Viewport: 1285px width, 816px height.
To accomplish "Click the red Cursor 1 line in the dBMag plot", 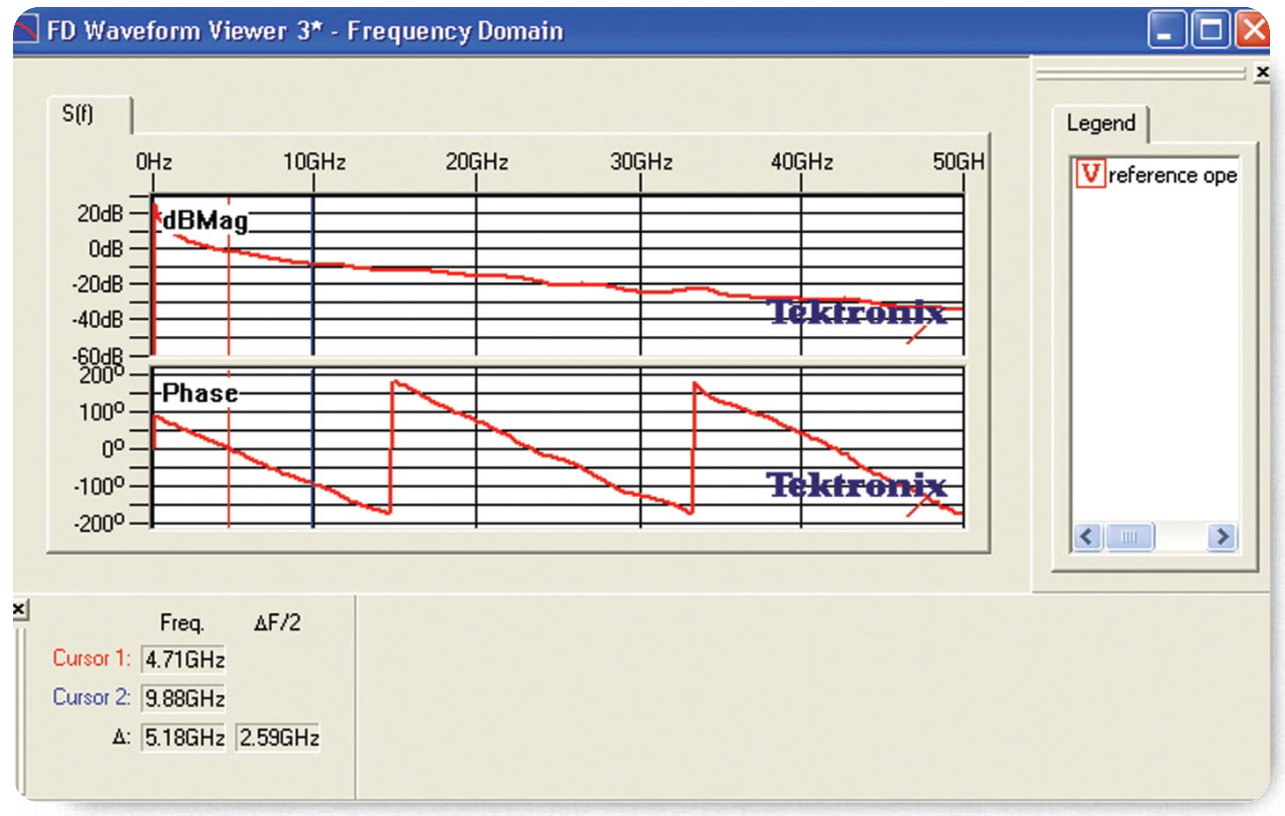I will (x=229, y=300).
